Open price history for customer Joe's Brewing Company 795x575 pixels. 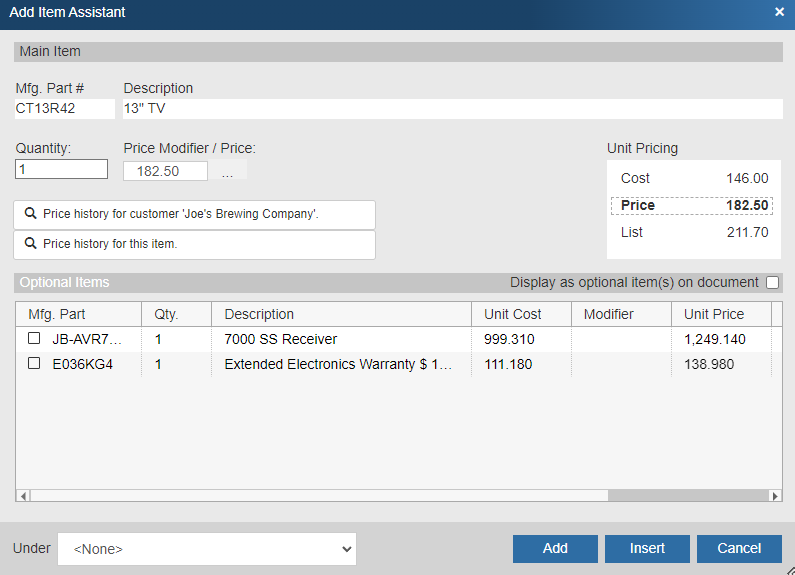pos(195,214)
